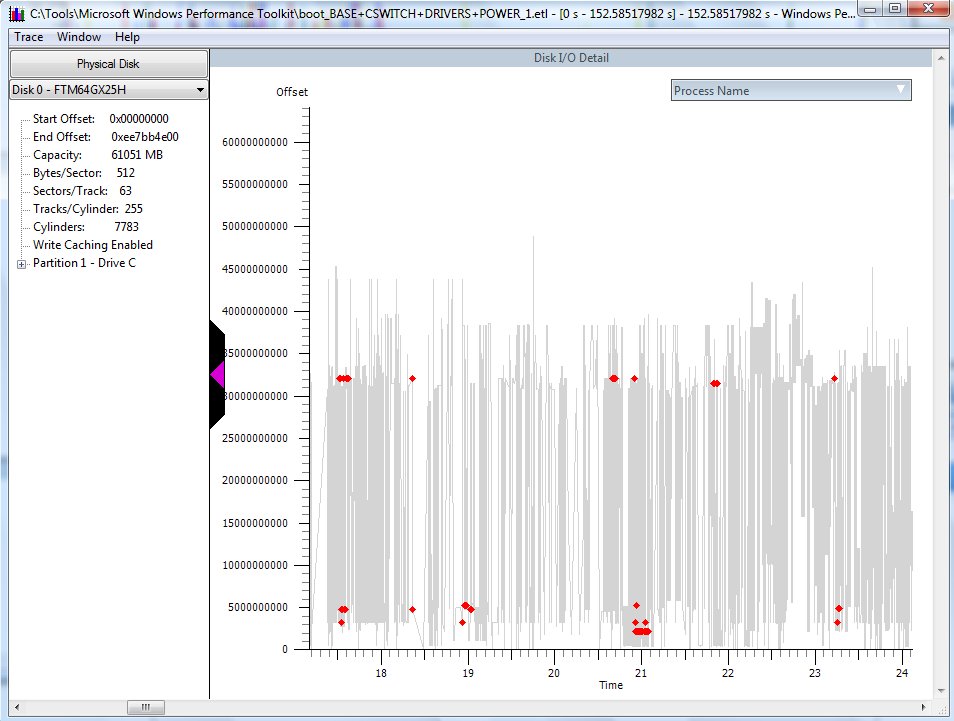Click the horizontal scrollbar thumb
954x721 pixels.
pos(145,707)
